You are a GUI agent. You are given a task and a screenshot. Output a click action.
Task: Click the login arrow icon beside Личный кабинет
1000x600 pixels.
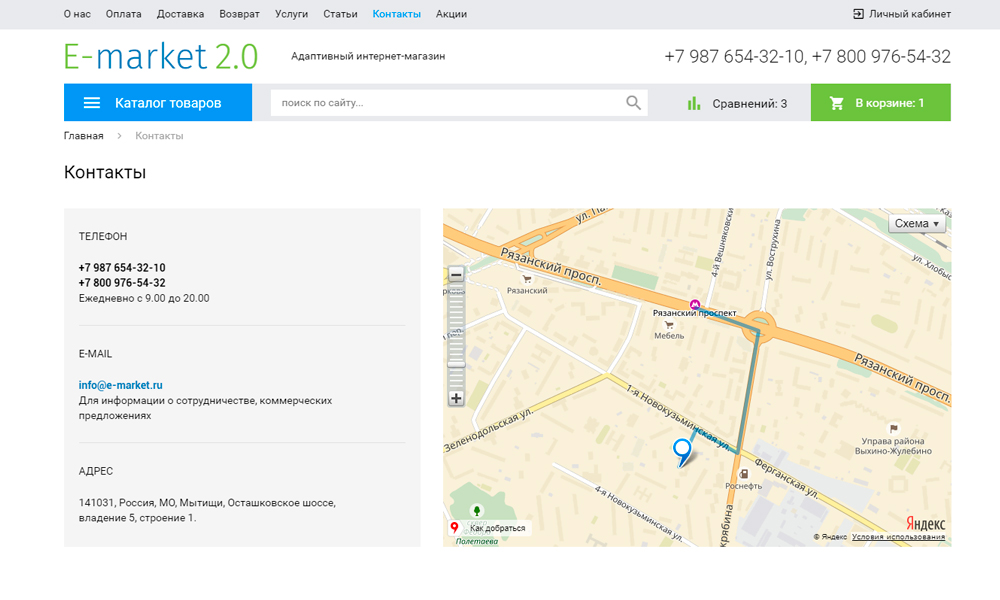(858, 14)
